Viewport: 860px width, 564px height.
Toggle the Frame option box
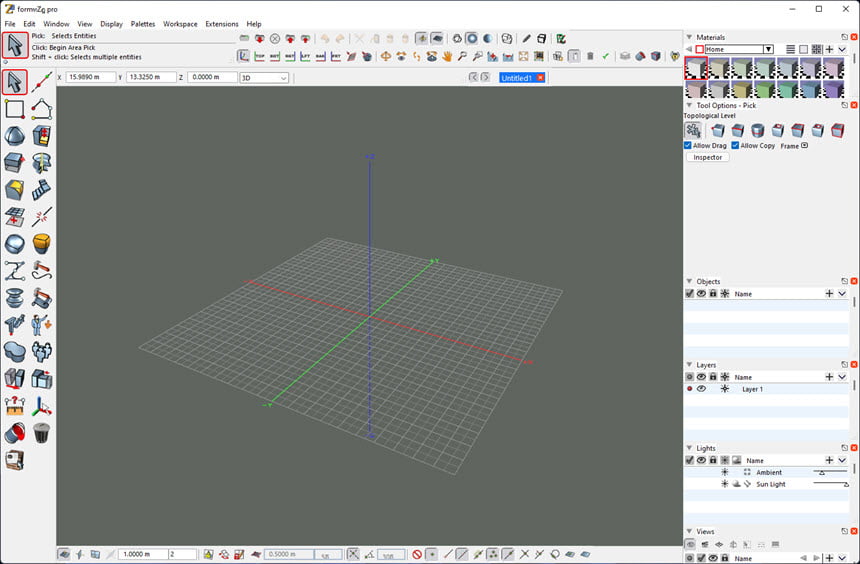pyautogui.click(x=805, y=145)
